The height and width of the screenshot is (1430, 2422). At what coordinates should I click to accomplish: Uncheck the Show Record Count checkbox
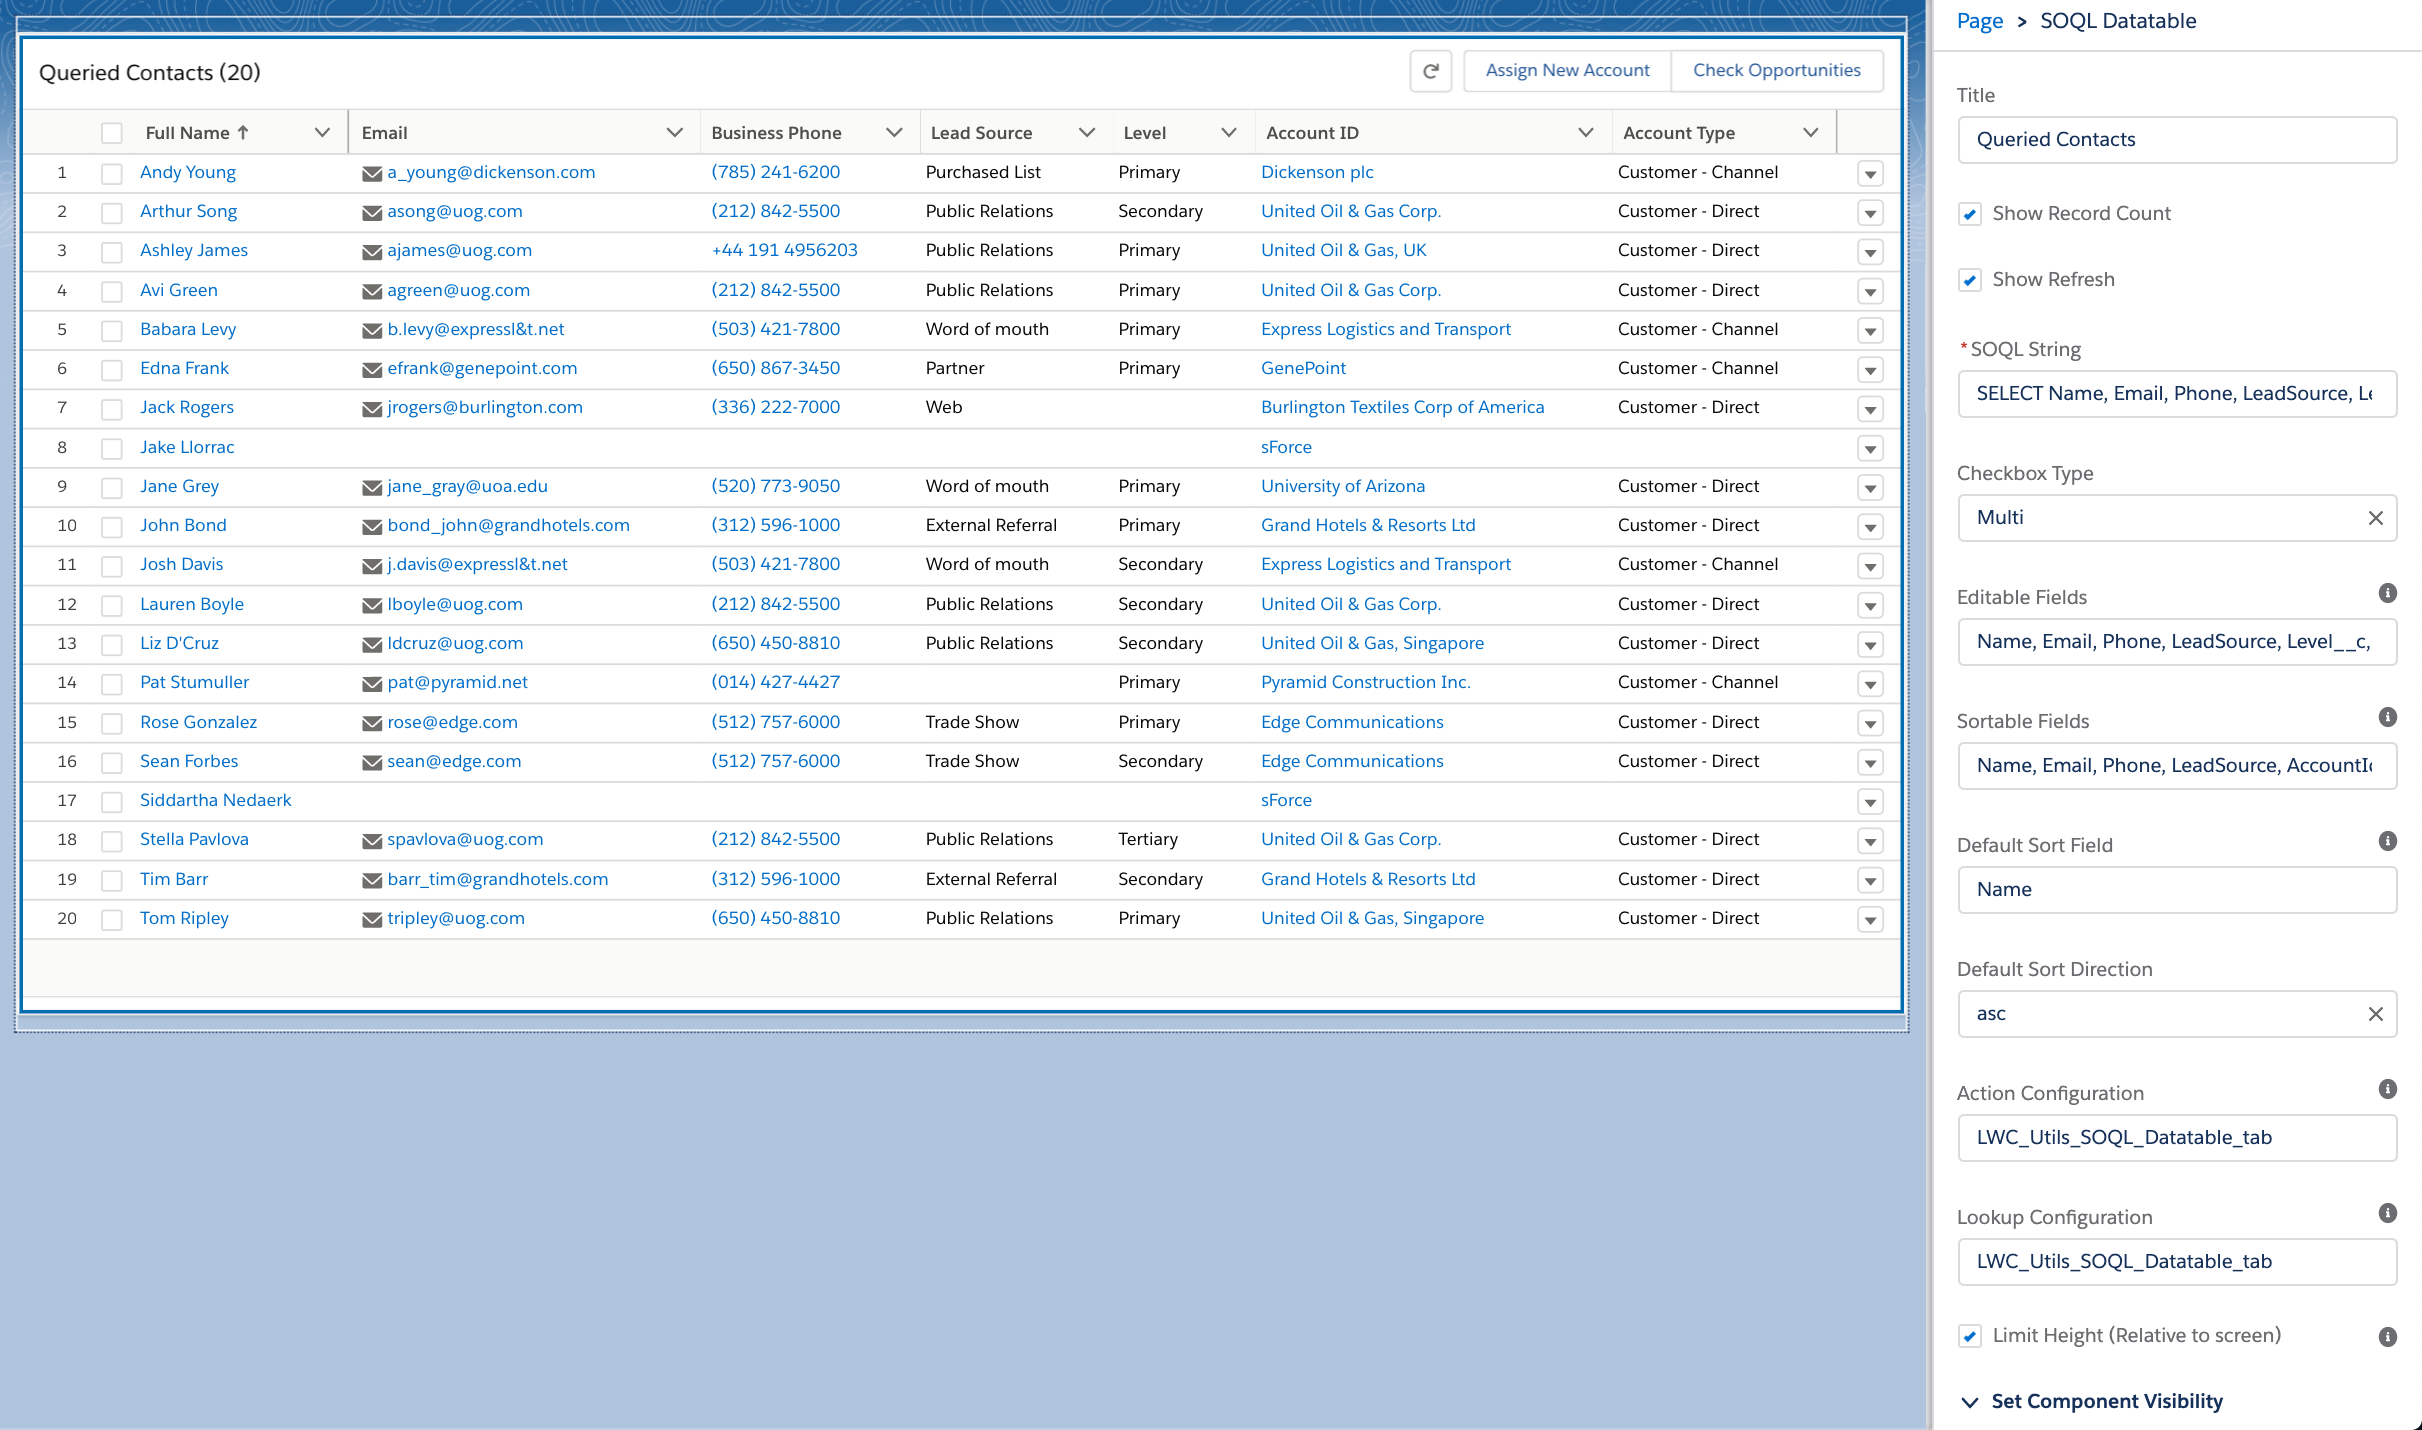pyautogui.click(x=1969, y=214)
